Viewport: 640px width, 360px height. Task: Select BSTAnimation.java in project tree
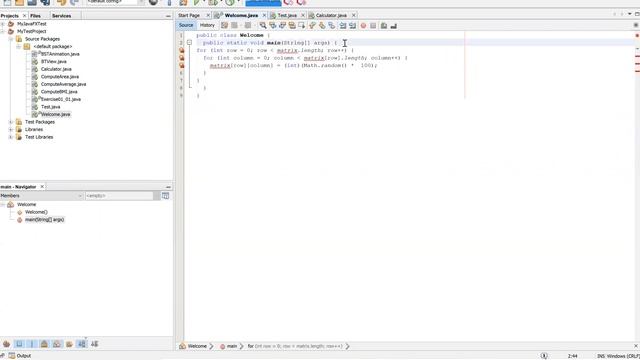(x=60, y=54)
